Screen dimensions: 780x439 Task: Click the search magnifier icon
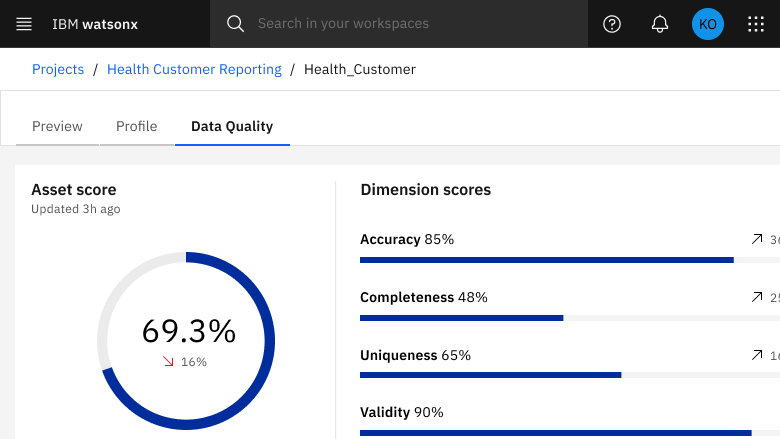[x=235, y=24]
